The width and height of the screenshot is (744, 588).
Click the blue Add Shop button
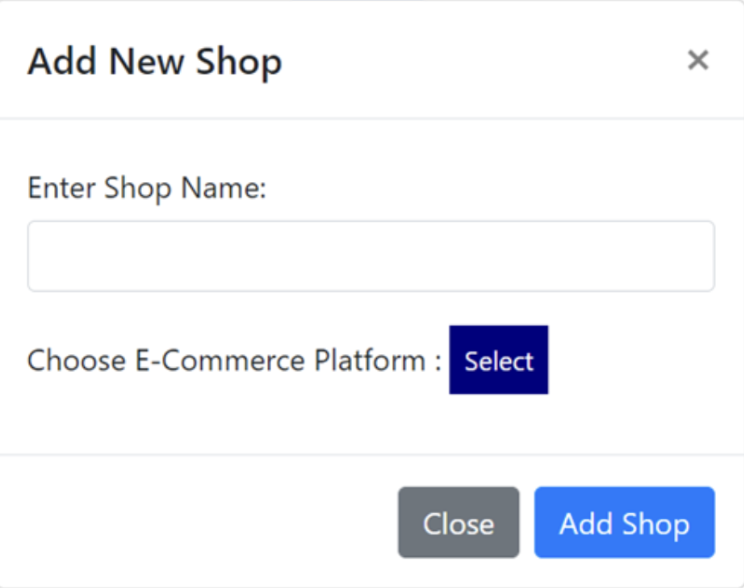(624, 523)
